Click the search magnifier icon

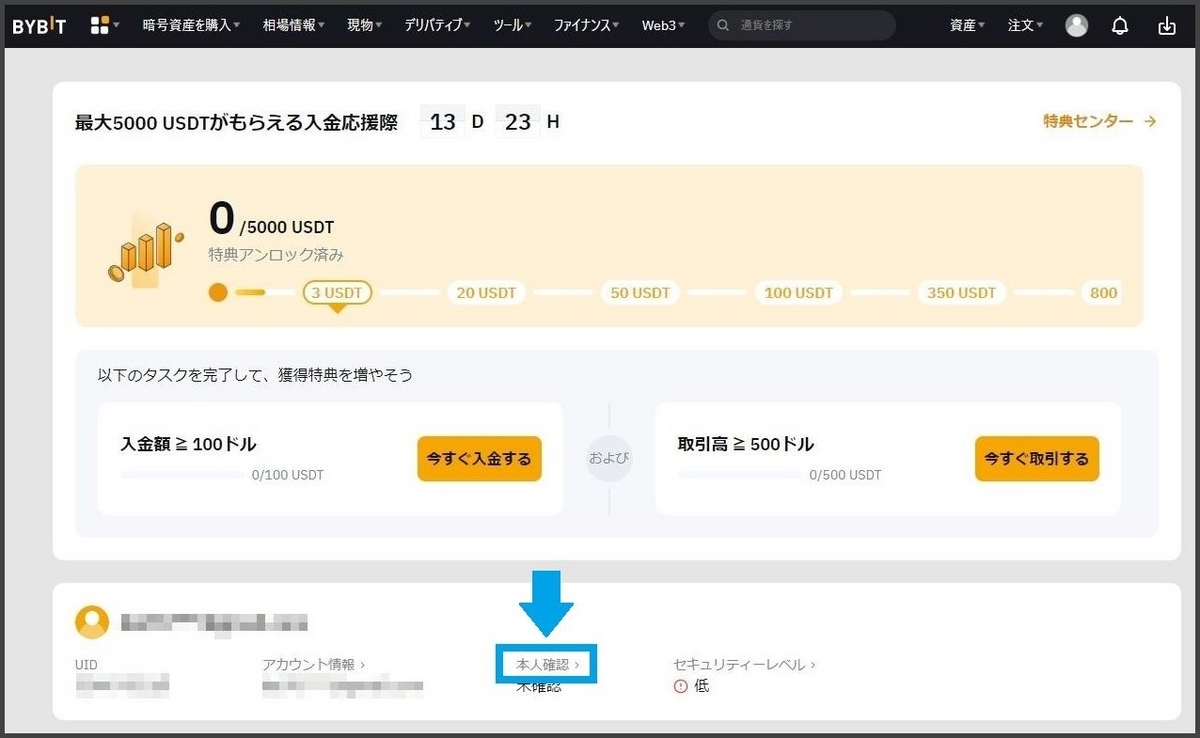[724, 26]
